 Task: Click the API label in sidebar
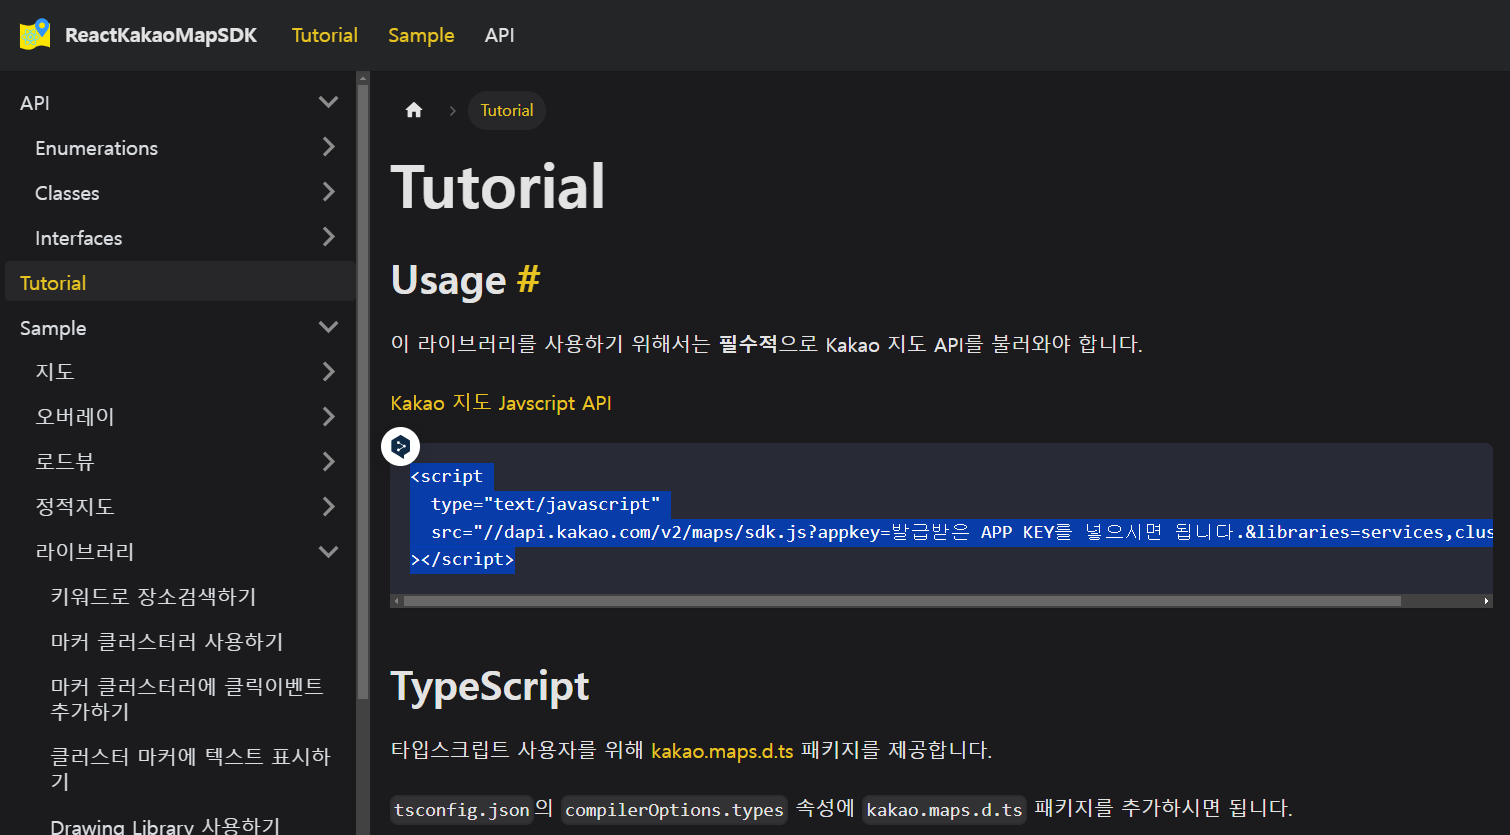[35, 102]
